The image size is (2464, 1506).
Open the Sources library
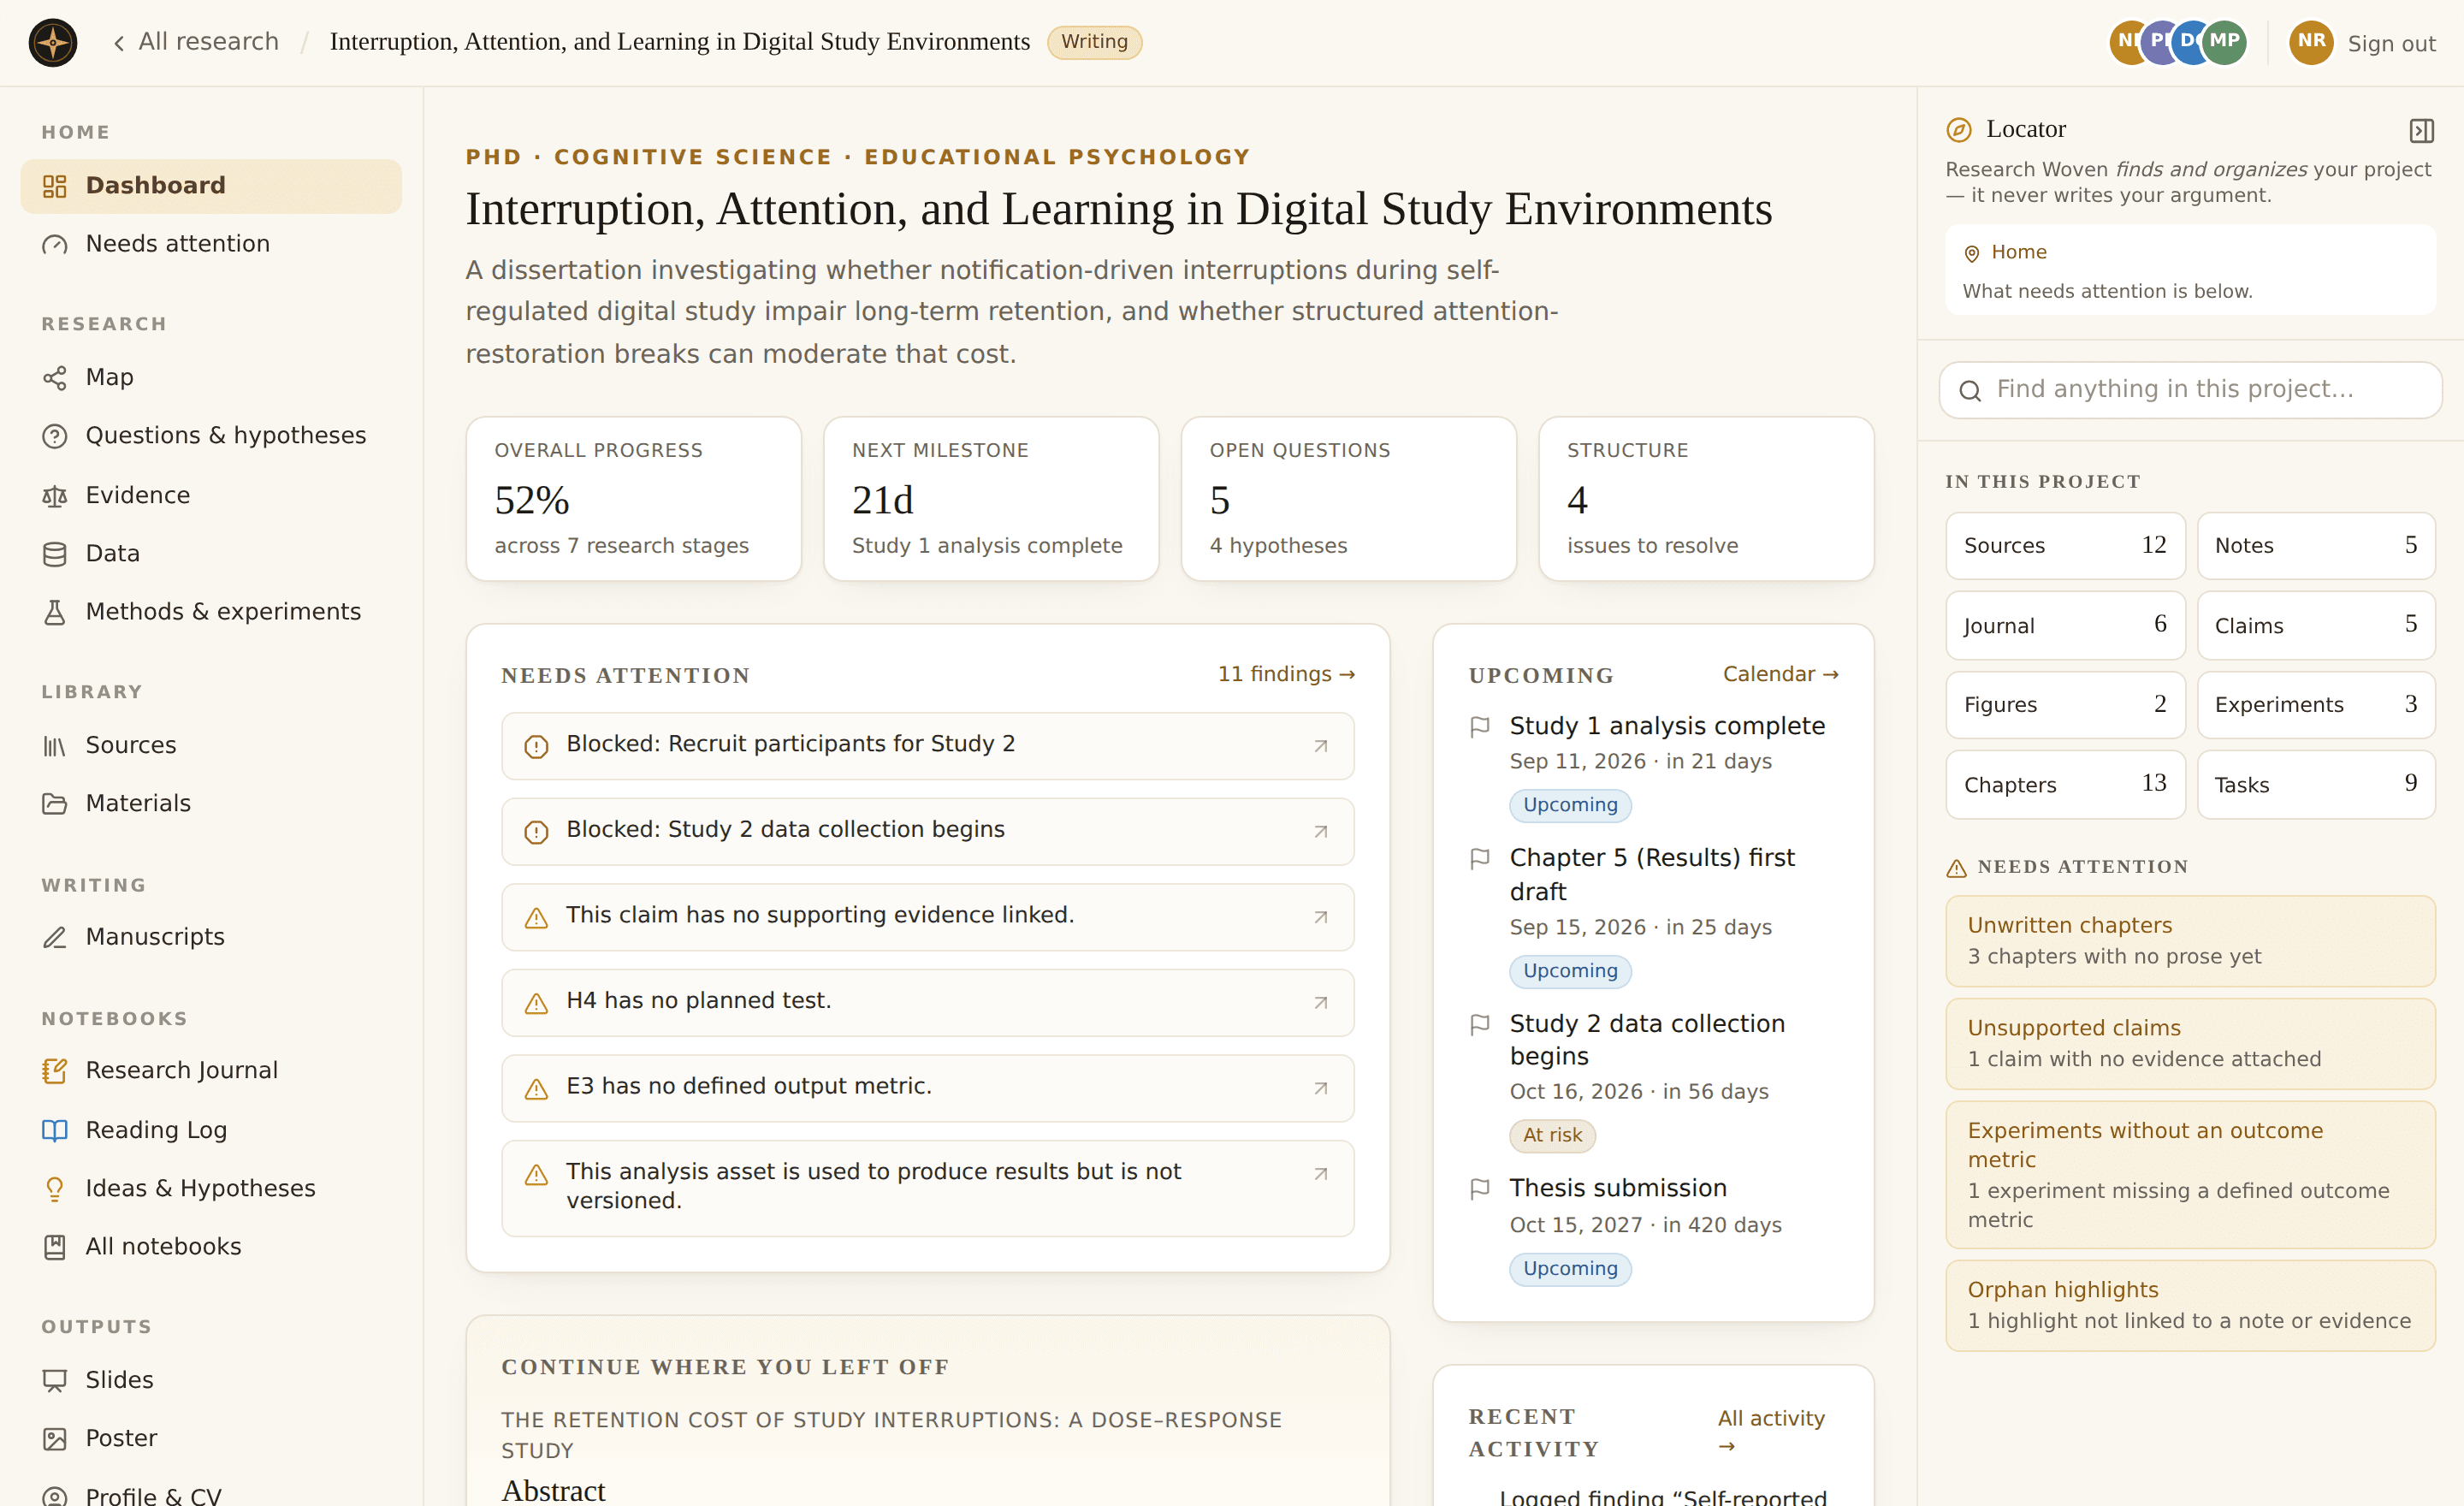[x=211, y=745]
